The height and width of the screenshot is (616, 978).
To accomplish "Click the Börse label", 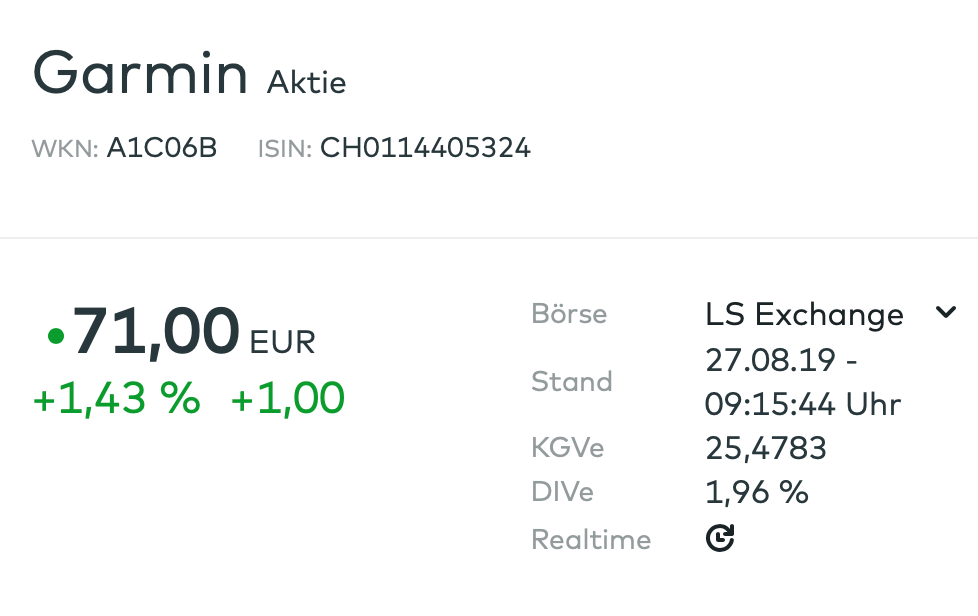I will 569,314.
